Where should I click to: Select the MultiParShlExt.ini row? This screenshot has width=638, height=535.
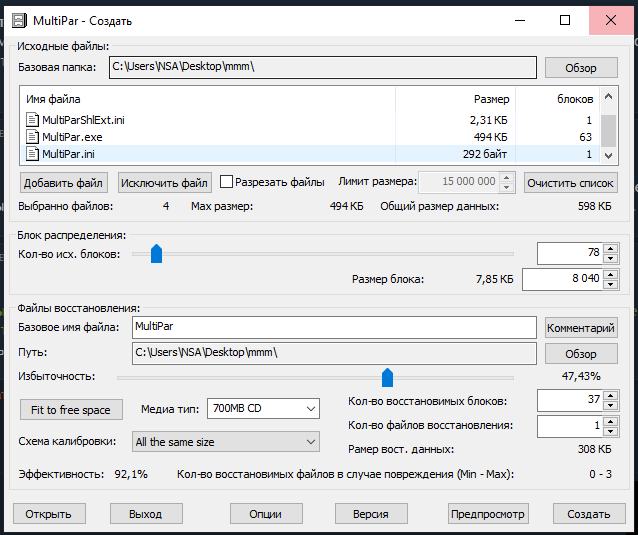click(x=309, y=120)
